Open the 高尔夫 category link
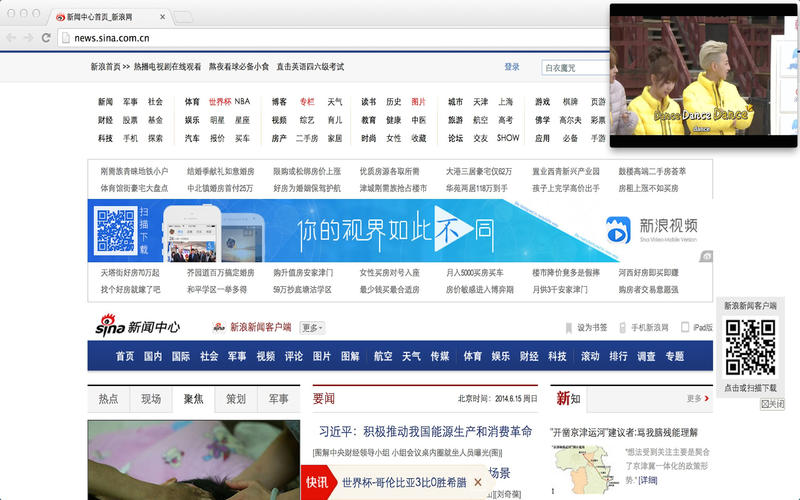The image size is (800, 500). pyautogui.click(x=570, y=120)
